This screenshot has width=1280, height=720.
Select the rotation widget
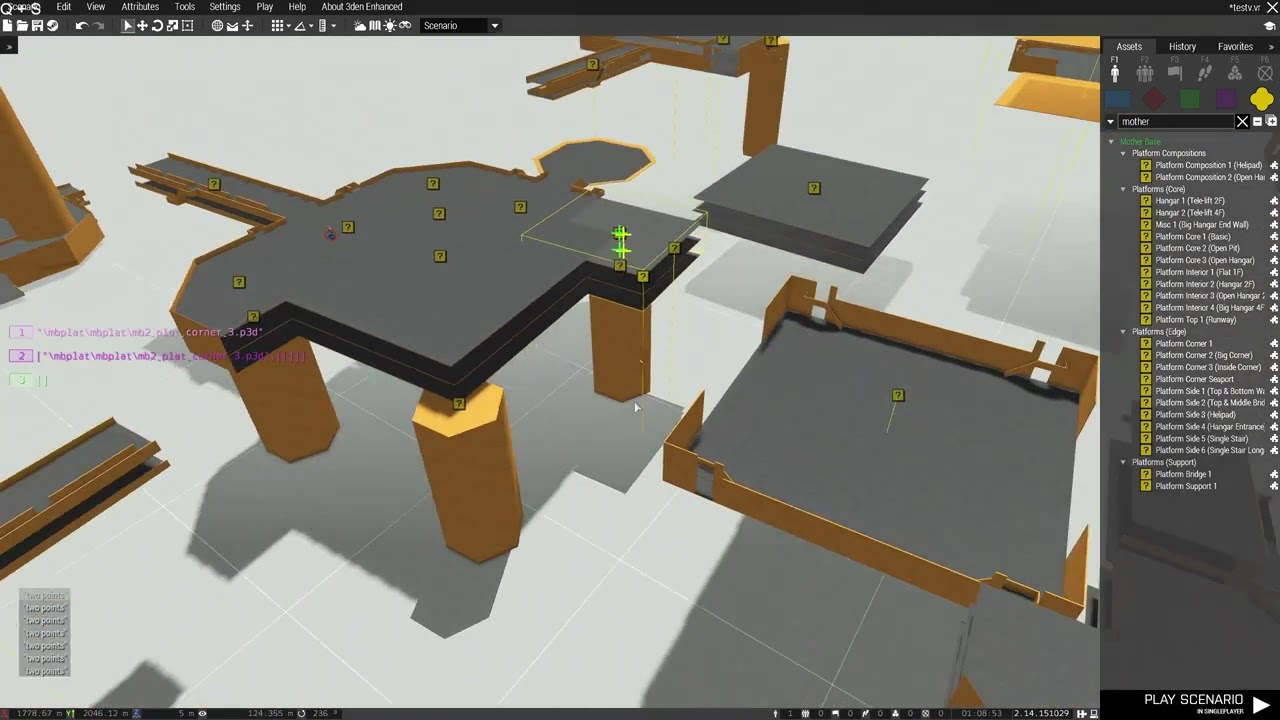(x=157, y=26)
